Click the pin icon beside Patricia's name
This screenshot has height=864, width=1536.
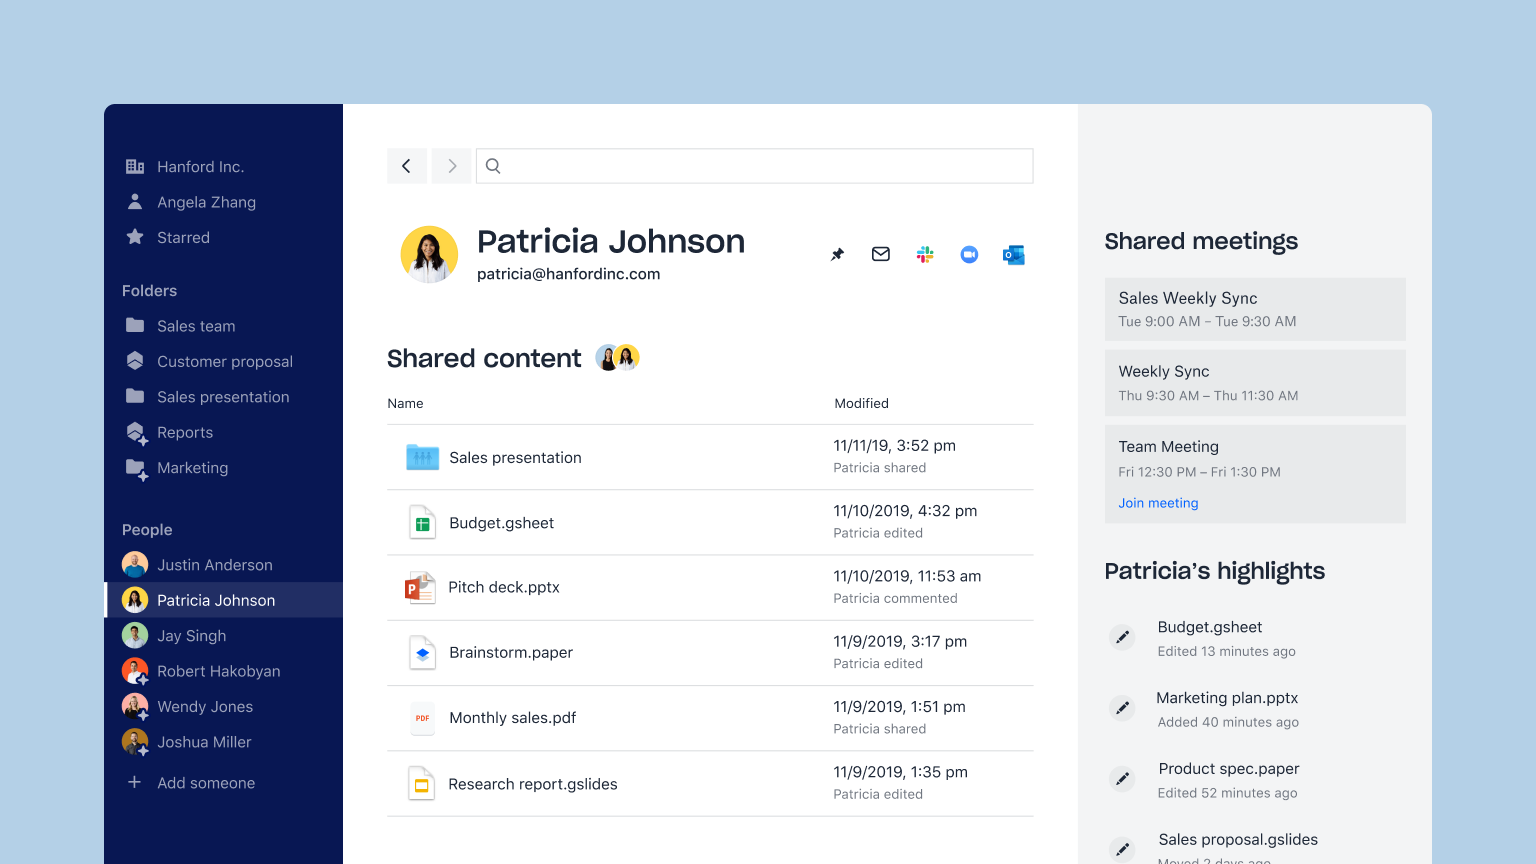pyautogui.click(x=837, y=255)
